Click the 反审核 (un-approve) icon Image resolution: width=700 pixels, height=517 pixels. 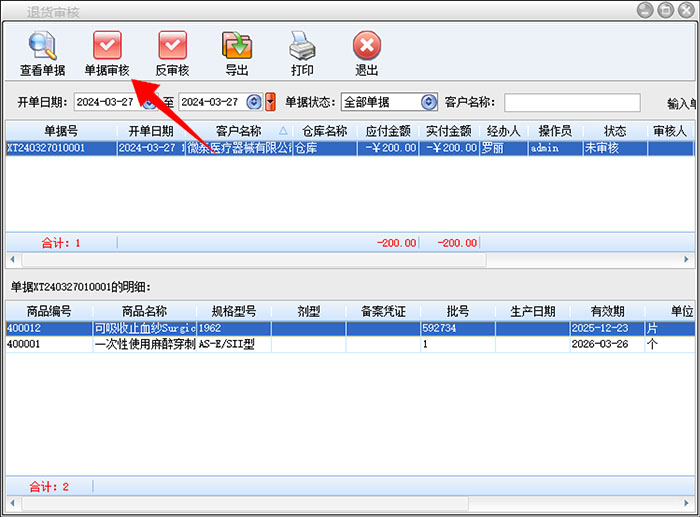tap(172, 46)
